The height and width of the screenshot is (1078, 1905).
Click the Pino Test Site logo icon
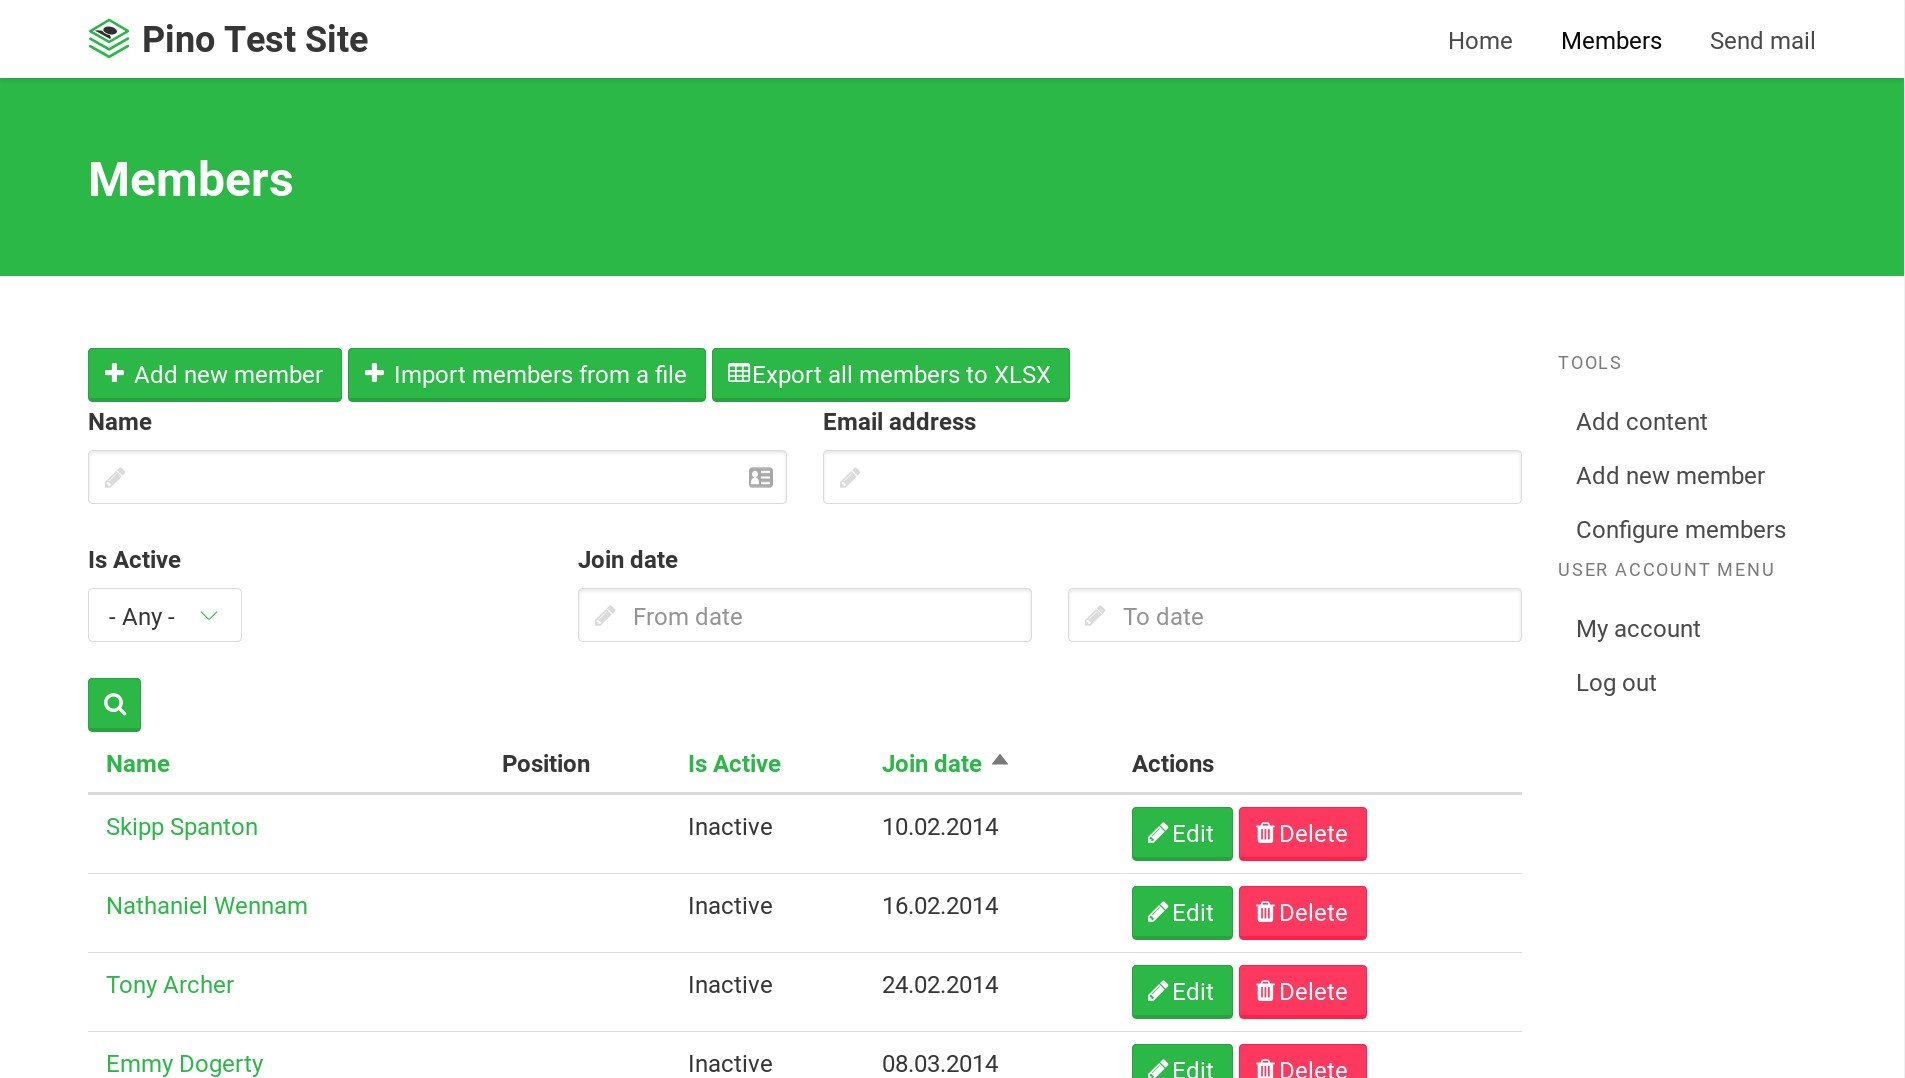(x=109, y=39)
